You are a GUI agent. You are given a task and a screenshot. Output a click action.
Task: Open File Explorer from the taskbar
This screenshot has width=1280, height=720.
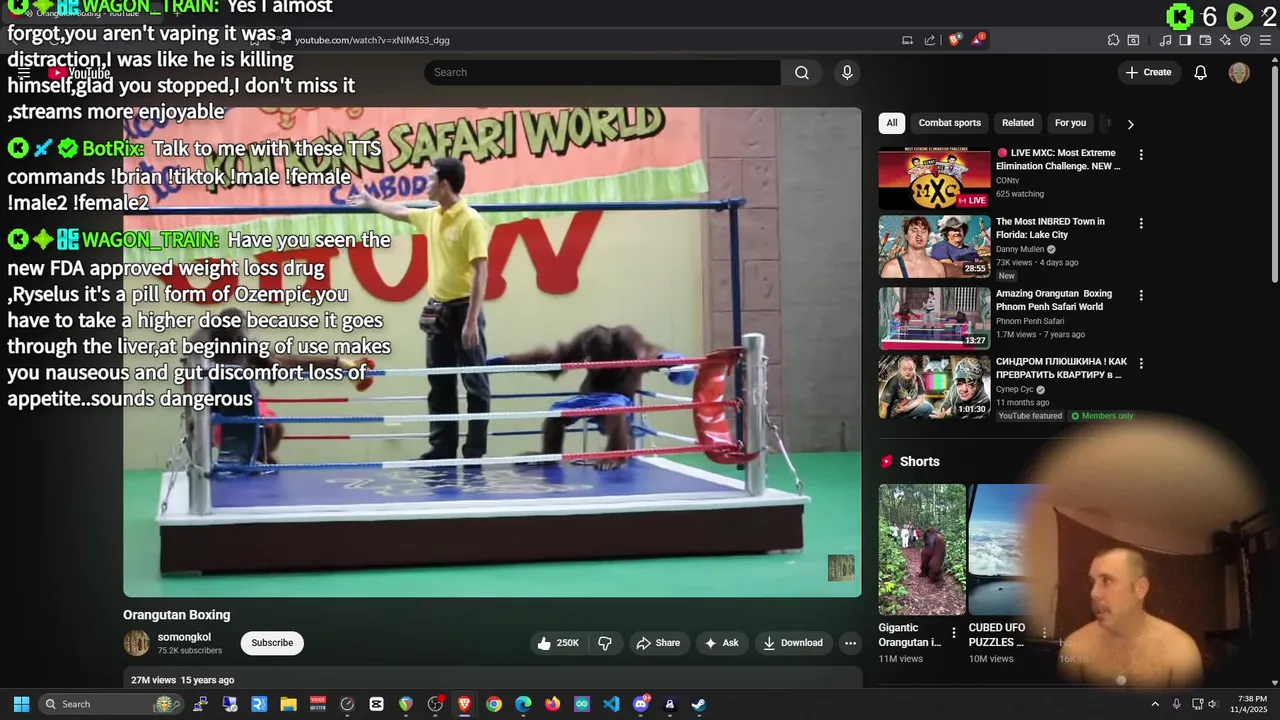pos(288,704)
